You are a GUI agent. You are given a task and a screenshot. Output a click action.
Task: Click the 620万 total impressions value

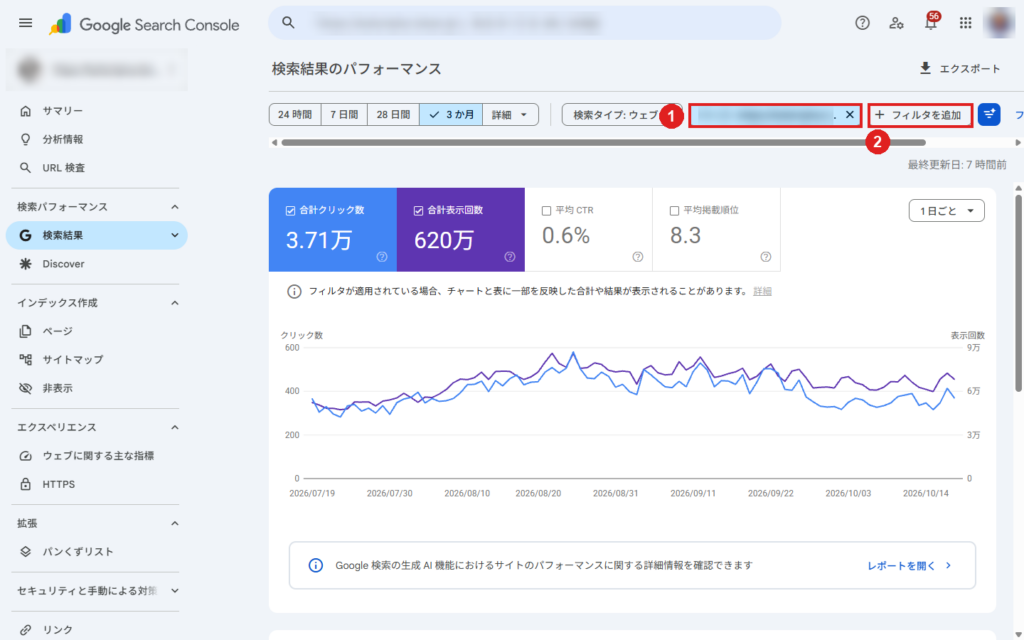pyautogui.click(x=443, y=240)
